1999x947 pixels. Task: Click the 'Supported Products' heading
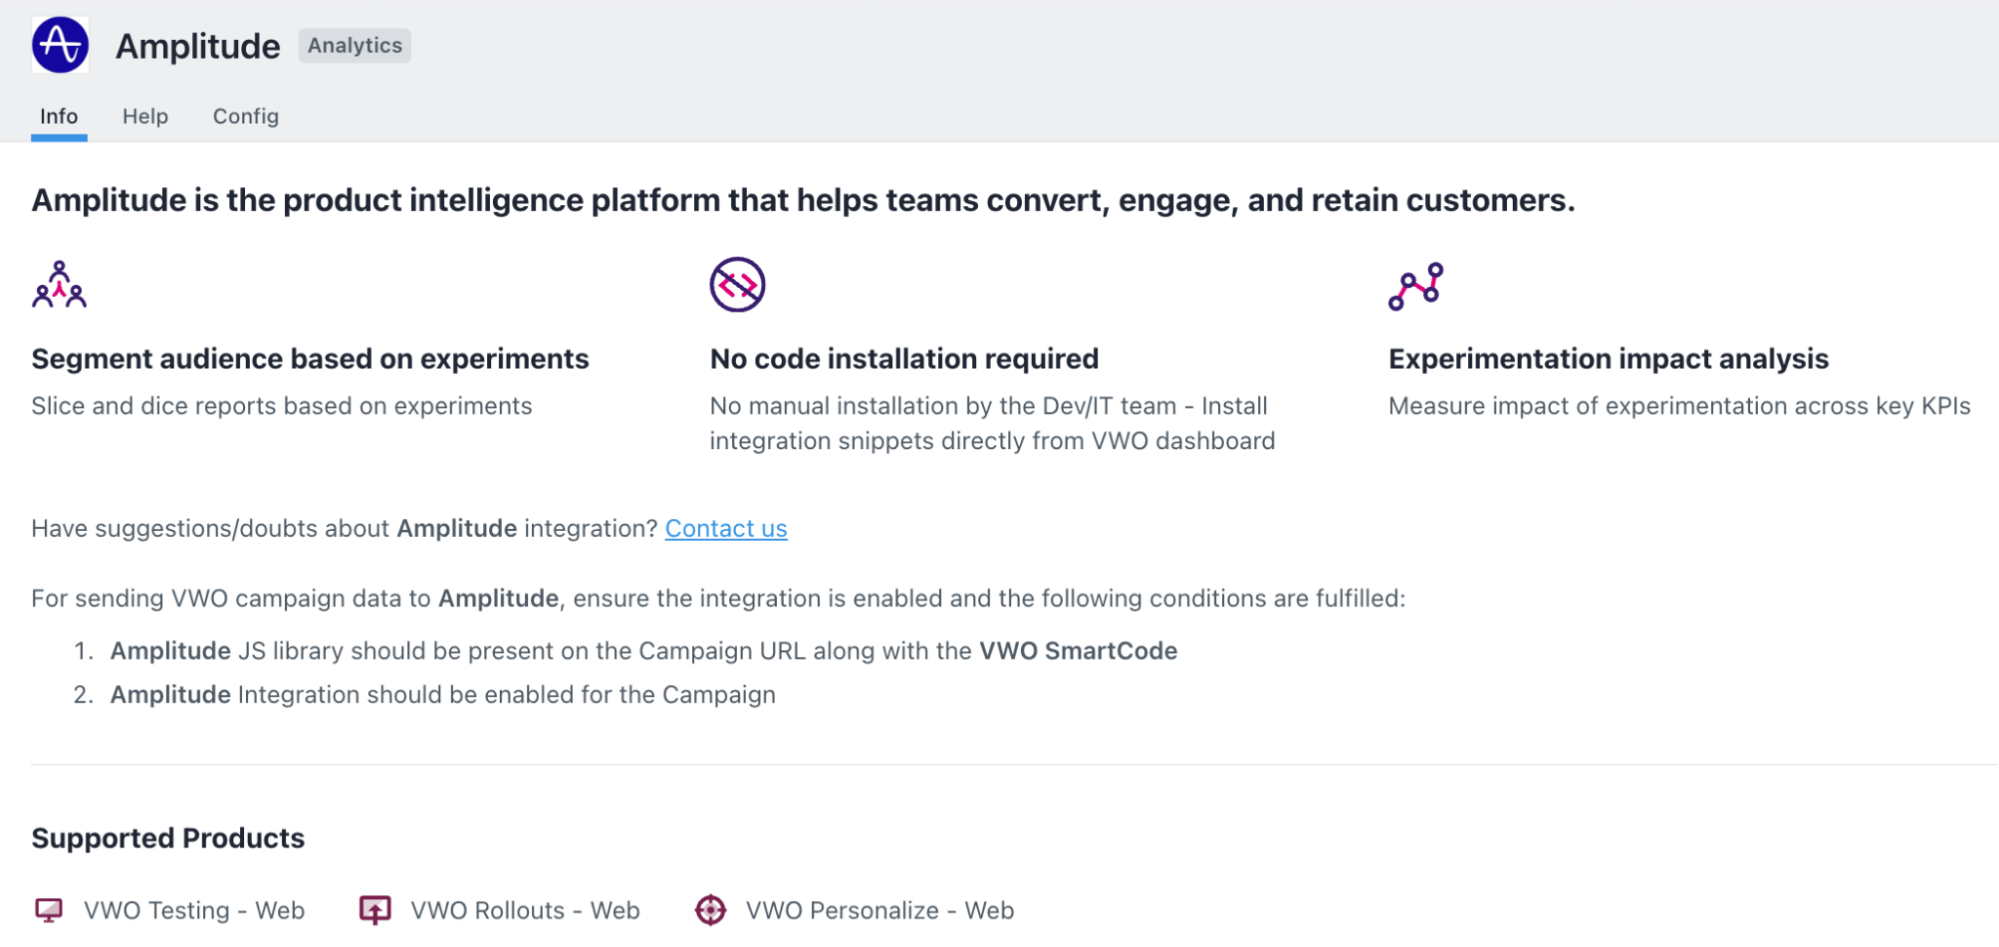click(168, 838)
